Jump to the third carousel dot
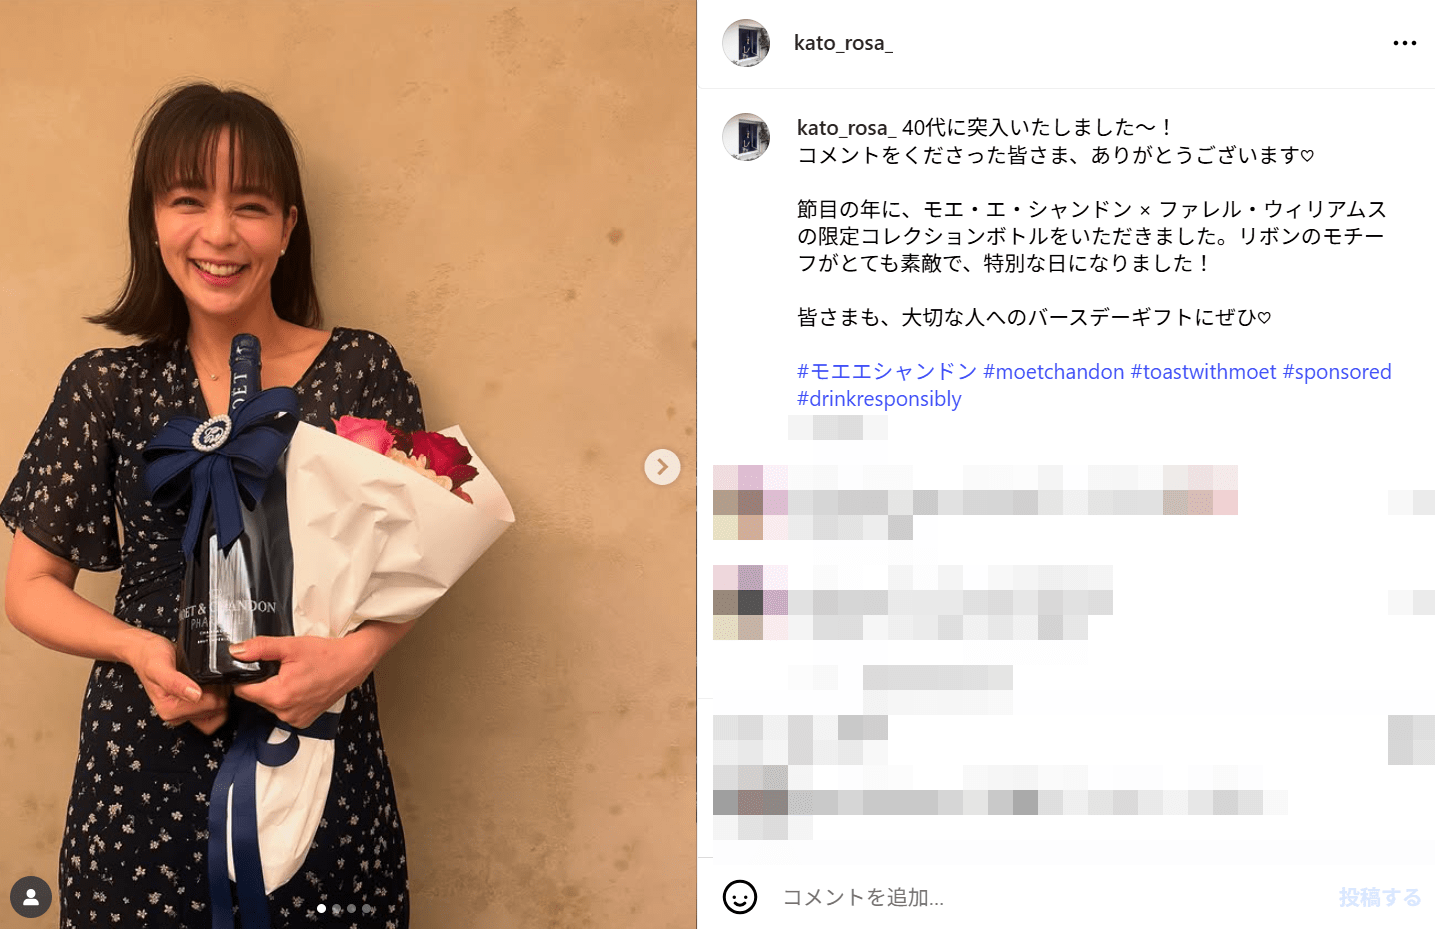The image size is (1435, 929). coord(351,909)
